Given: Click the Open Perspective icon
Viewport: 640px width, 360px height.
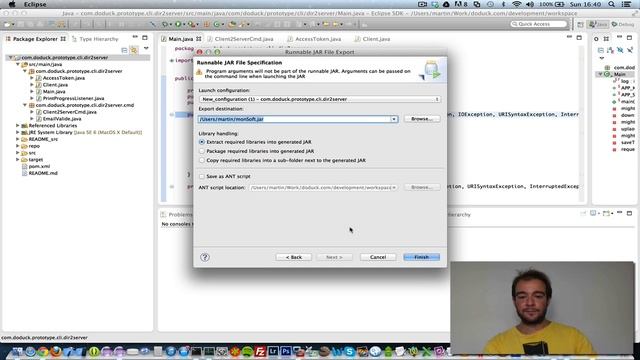Looking at the screenshot, I should [x=580, y=24].
